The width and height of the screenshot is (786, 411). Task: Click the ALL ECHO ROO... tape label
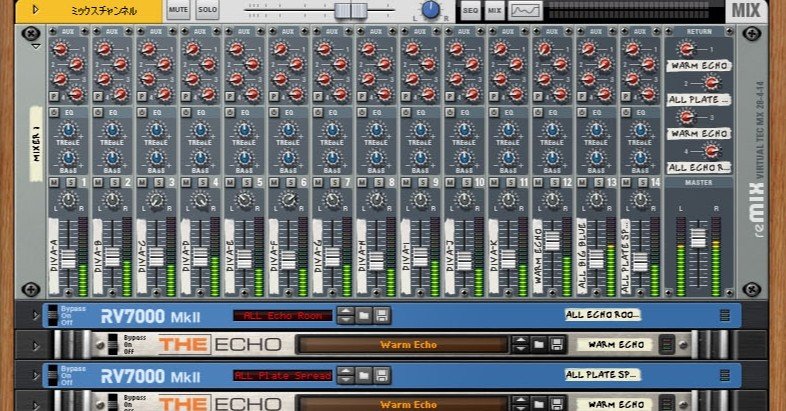pos(603,315)
